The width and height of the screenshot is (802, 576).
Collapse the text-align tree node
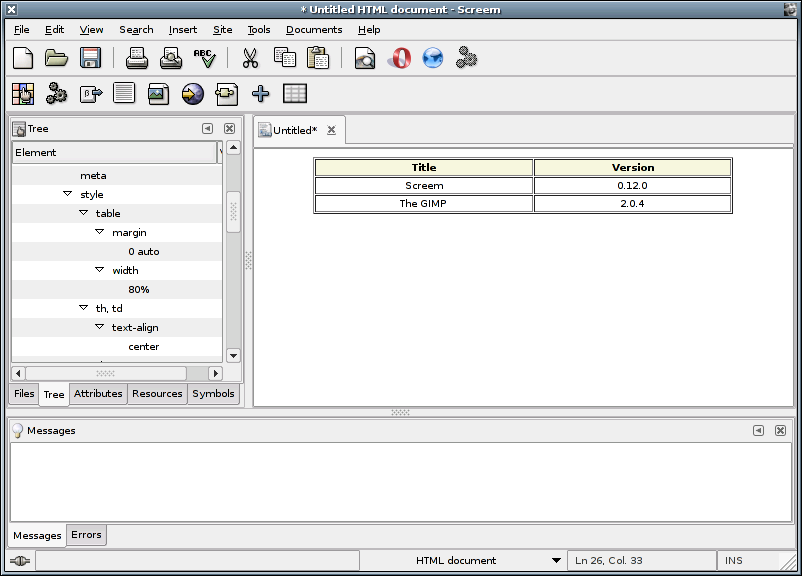click(100, 326)
